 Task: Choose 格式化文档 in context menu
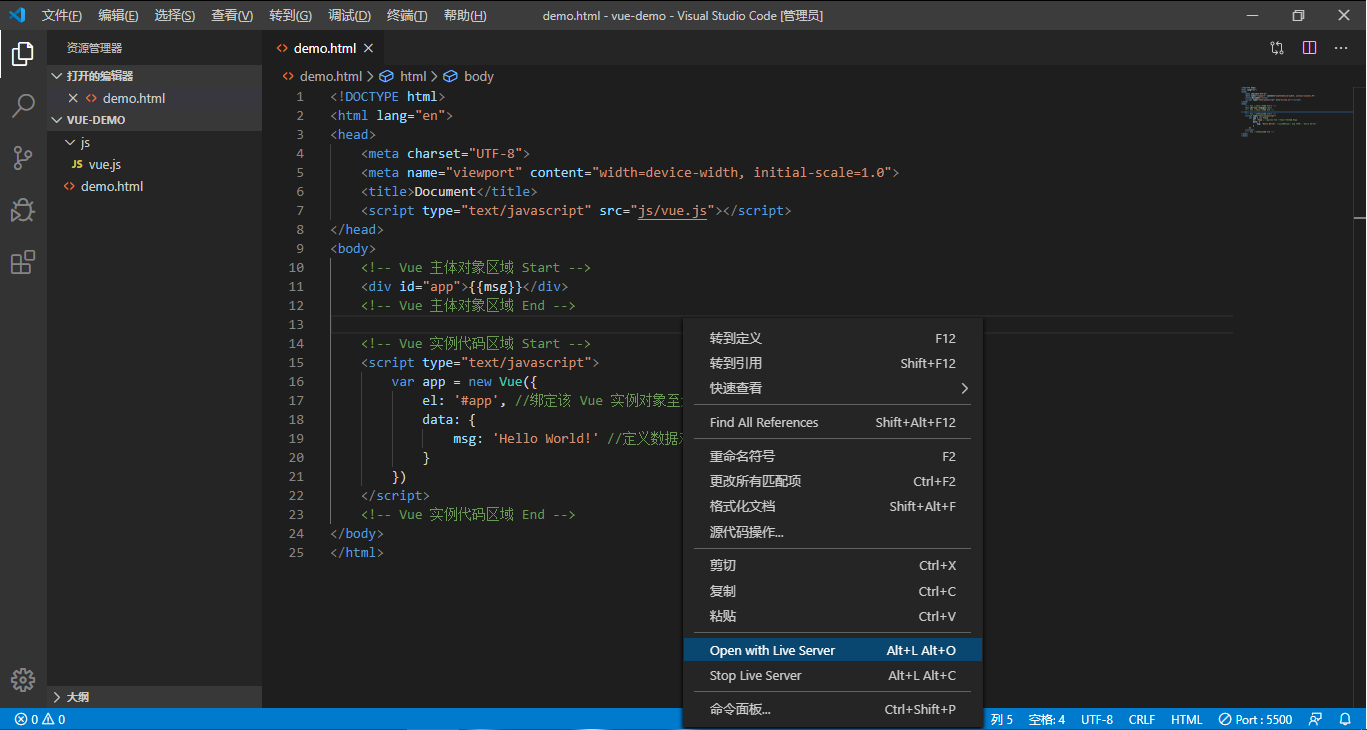pyautogui.click(x=832, y=506)
